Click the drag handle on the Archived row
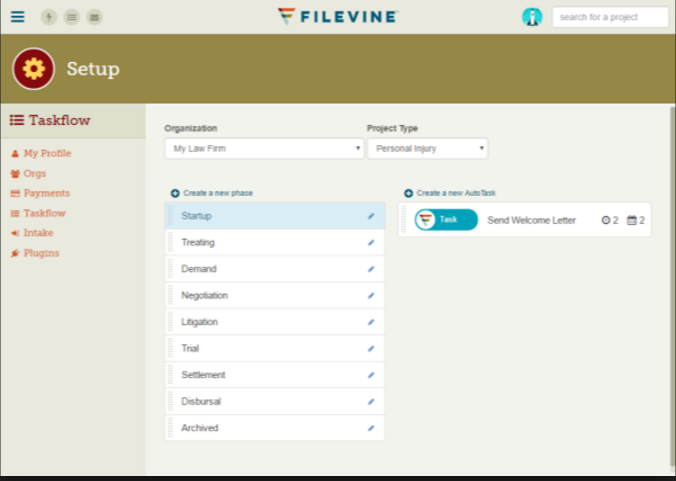 170,428
